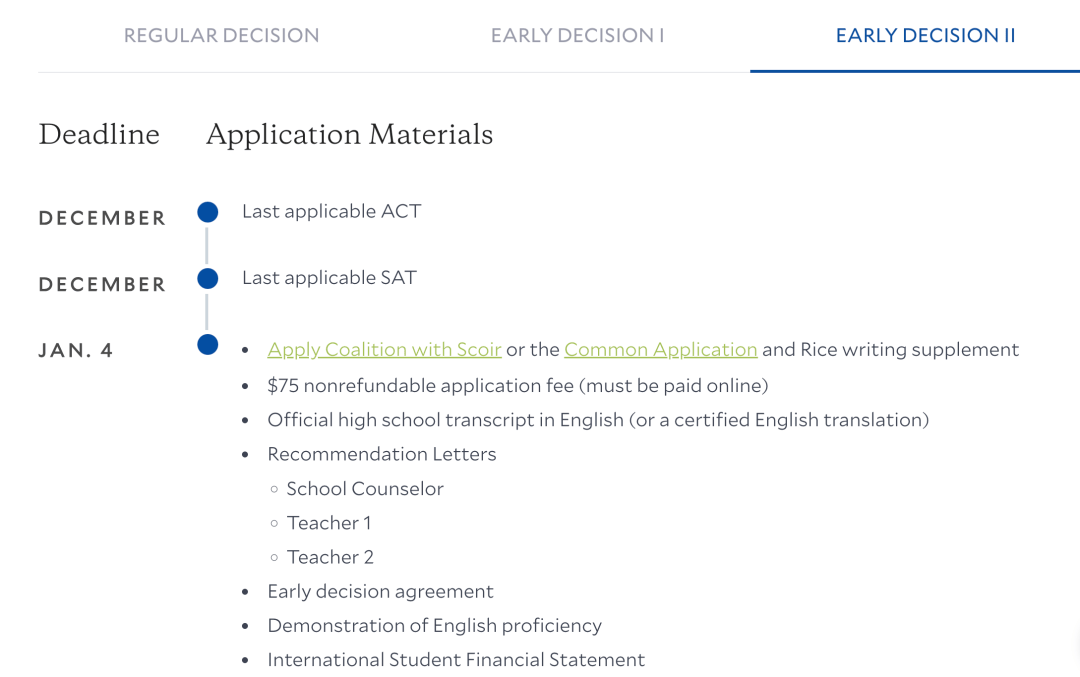Click the School Counselor sub-item
Viewport: 1080px width, 677px height.
pos(364,489)
